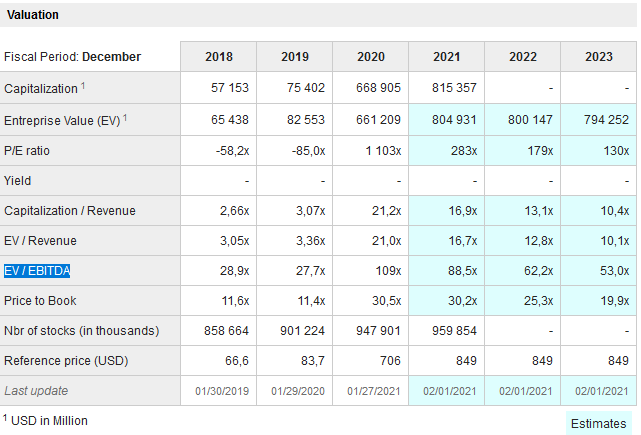The image size is (641, 435).
Task: Click the Capitalization row label
Action: [41, 88]
